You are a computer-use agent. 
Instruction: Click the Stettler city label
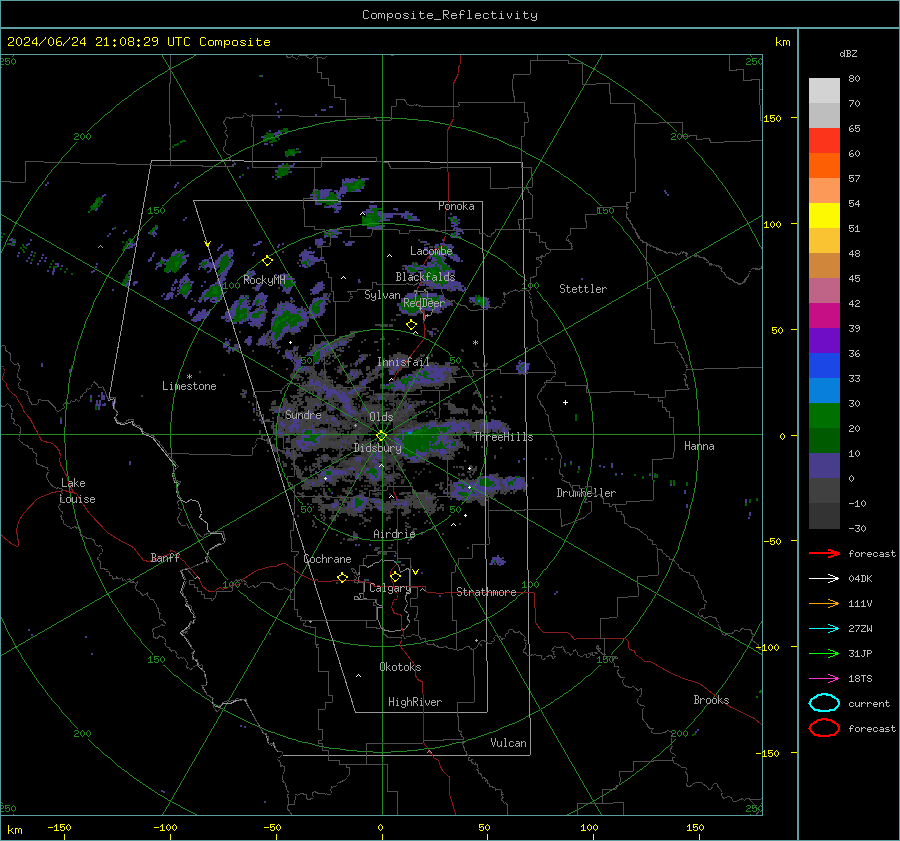coord(583,289)
